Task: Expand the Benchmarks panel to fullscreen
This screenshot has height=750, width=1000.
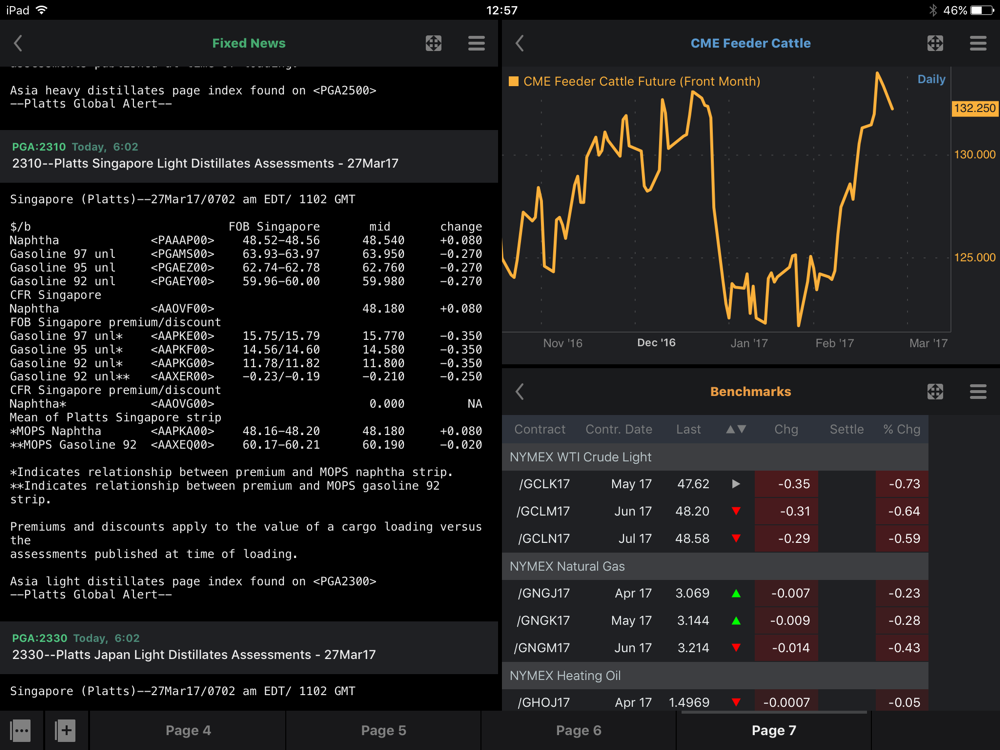Action: 935,392
